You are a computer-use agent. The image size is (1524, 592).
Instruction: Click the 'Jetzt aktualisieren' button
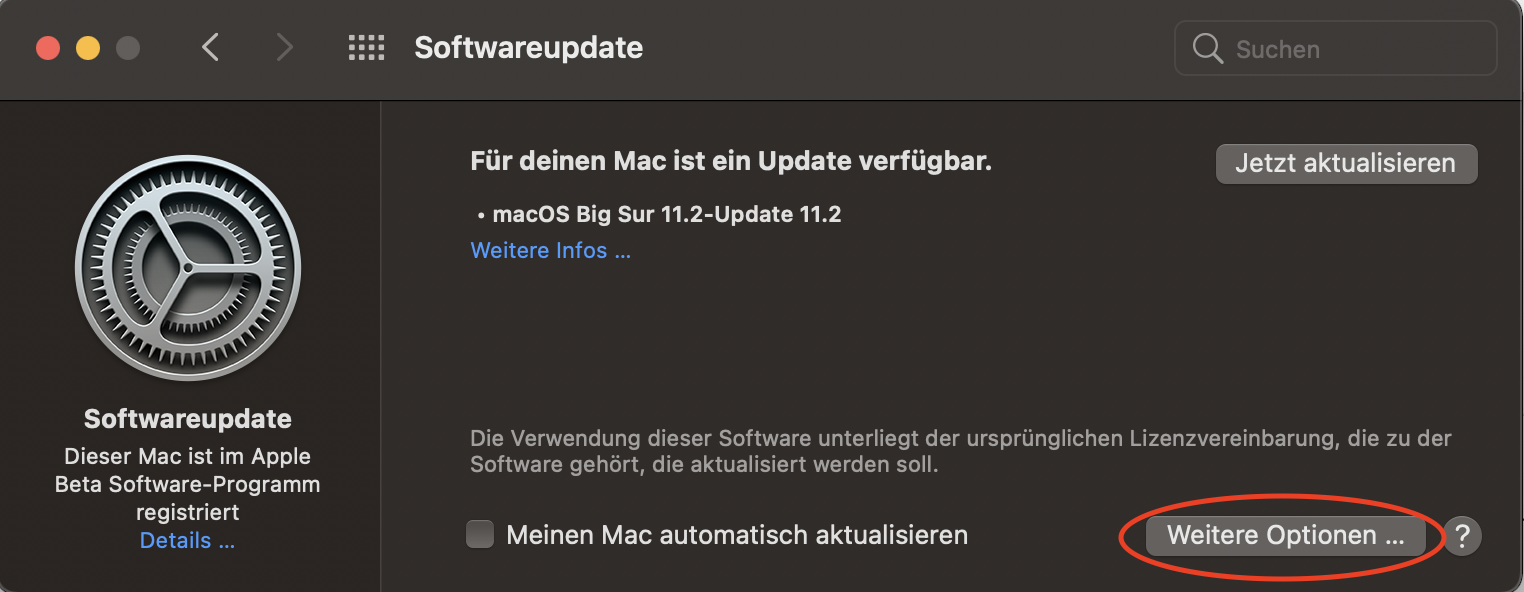pos(1346,164)
